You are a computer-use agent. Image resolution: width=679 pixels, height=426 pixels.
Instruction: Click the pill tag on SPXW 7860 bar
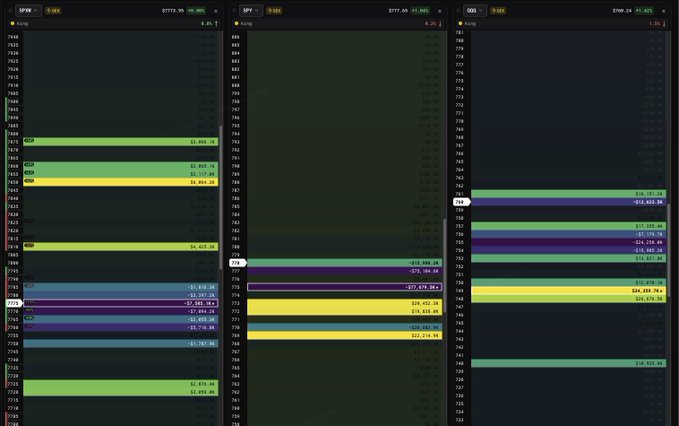pyautogui.click(x=29, y=165)
